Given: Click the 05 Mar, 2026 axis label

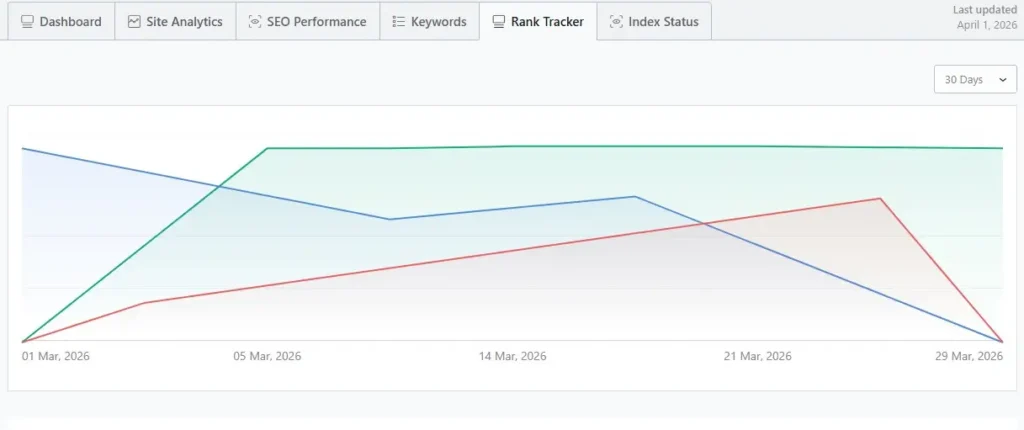Looking at the screenshot, I should tap(267, 356).
